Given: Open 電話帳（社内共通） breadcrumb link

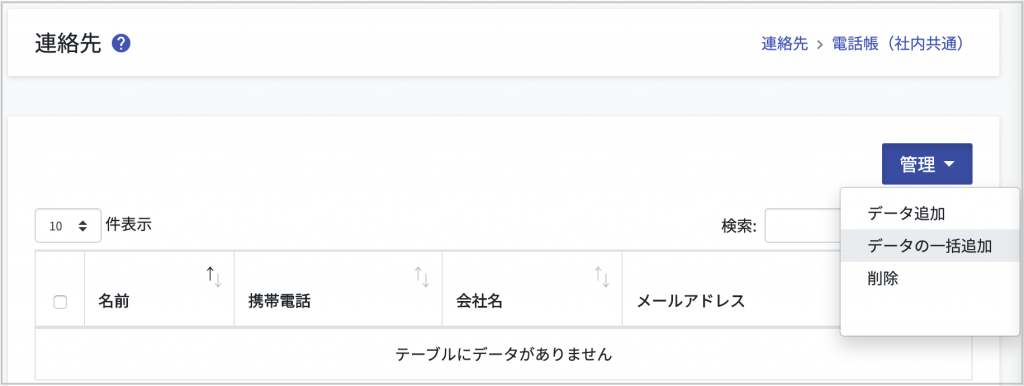Looking at the screenshot, I should coord(898,44).
